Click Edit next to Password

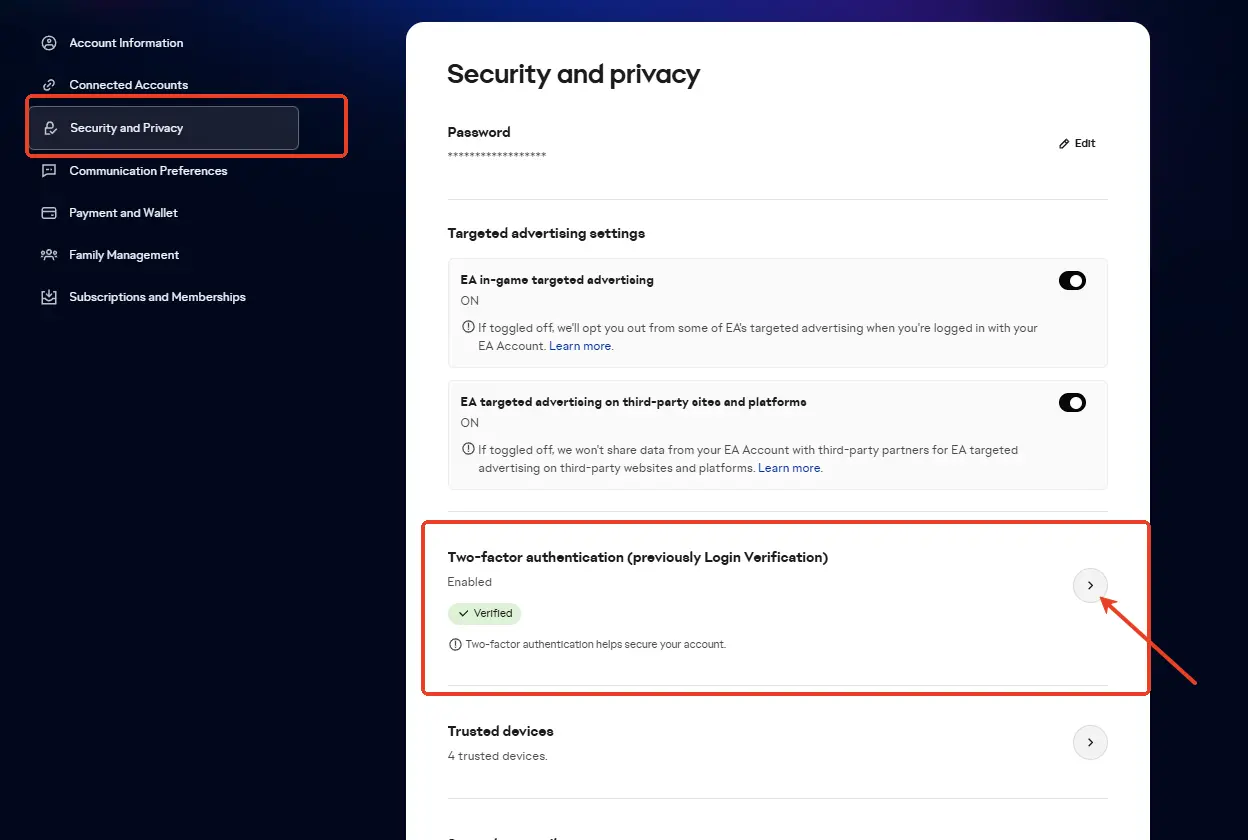pyautogui.click(x=1084, y=144)
